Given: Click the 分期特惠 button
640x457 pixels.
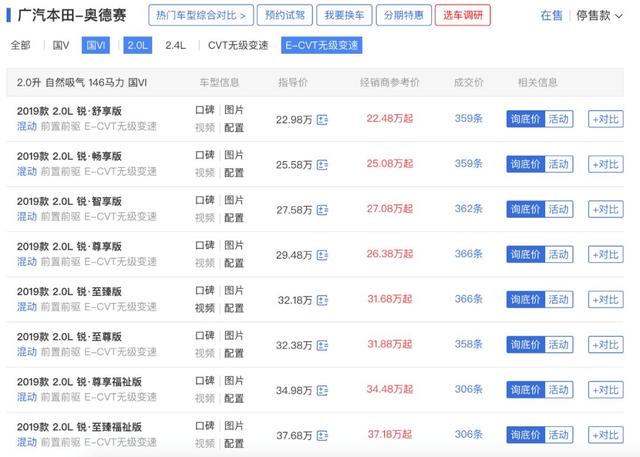Looking at the screenshot, I should click(x=404, y=16).
